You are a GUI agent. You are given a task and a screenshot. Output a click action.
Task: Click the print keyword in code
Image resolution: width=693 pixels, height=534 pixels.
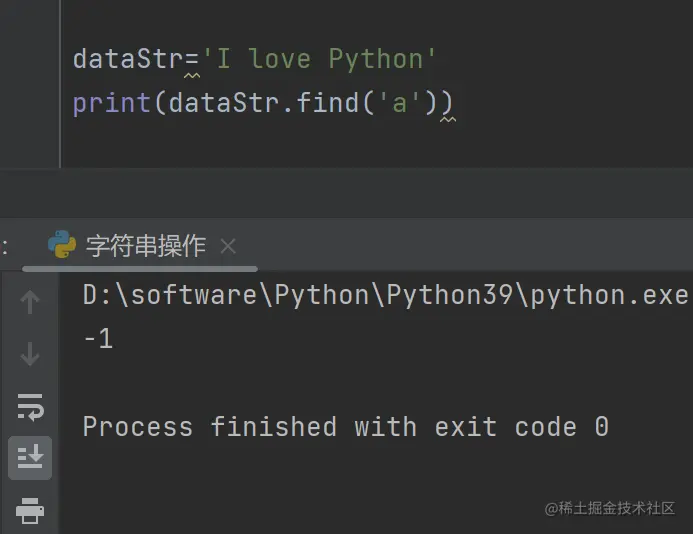pos(112,104)
